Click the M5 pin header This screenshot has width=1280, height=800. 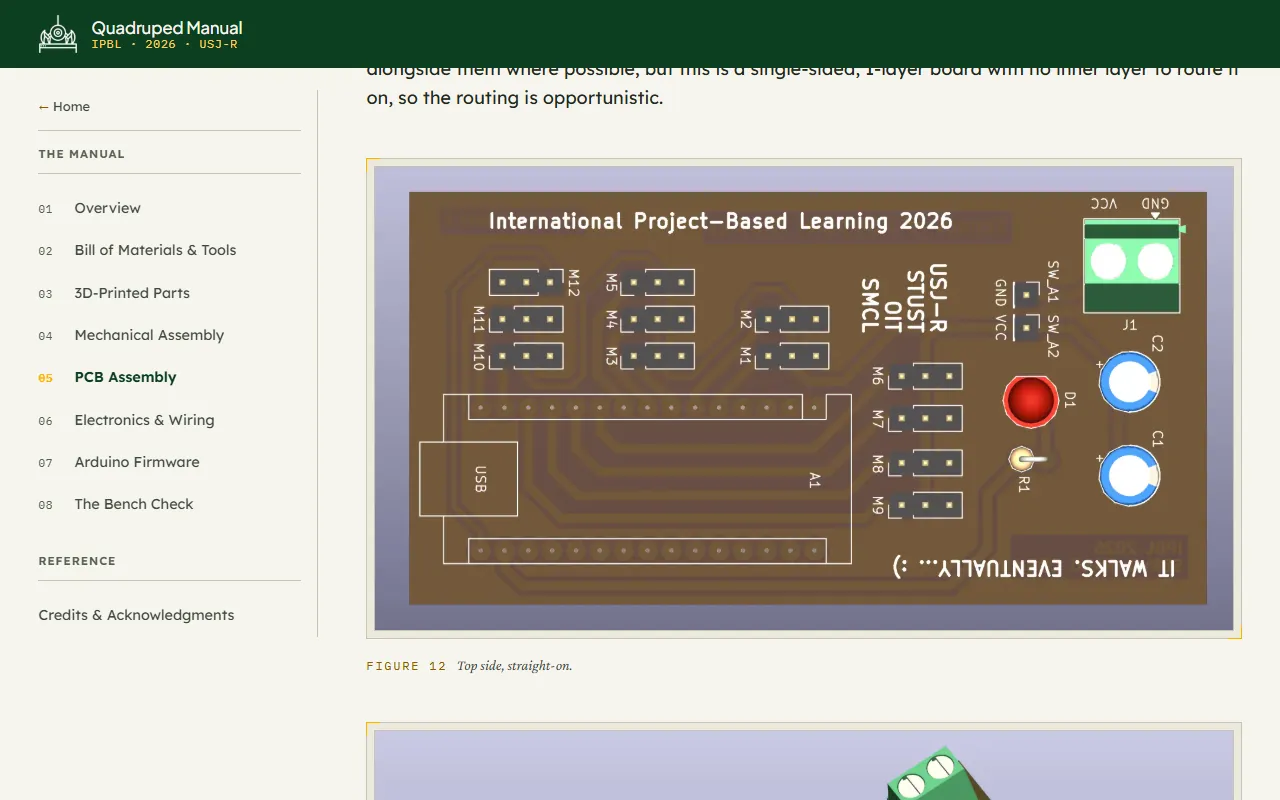657,282
